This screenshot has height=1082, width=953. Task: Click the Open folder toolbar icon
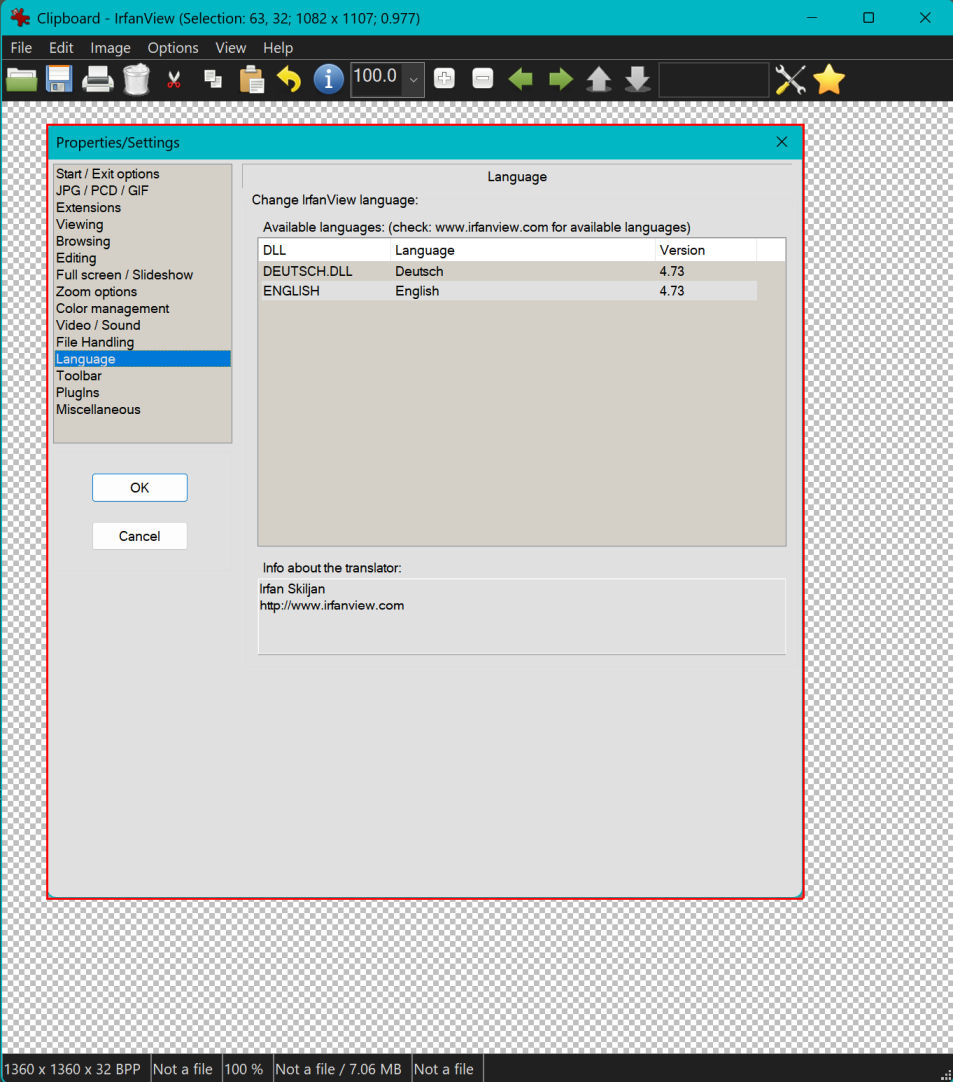pyautogui.click(x=22, y=79)
